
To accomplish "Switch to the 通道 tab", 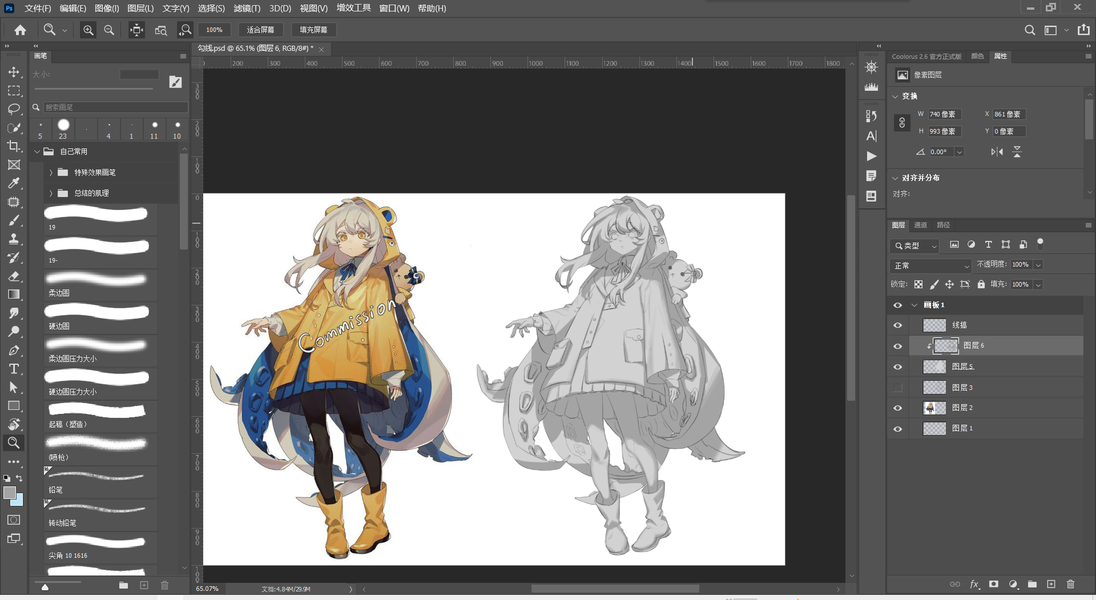I will pos(921,225).
